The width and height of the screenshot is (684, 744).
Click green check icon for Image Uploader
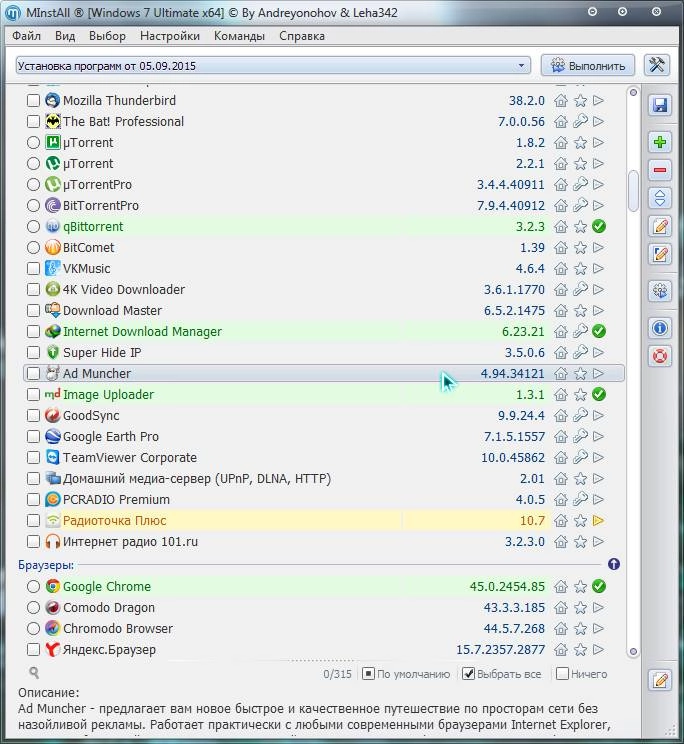[x=599, y=394]
